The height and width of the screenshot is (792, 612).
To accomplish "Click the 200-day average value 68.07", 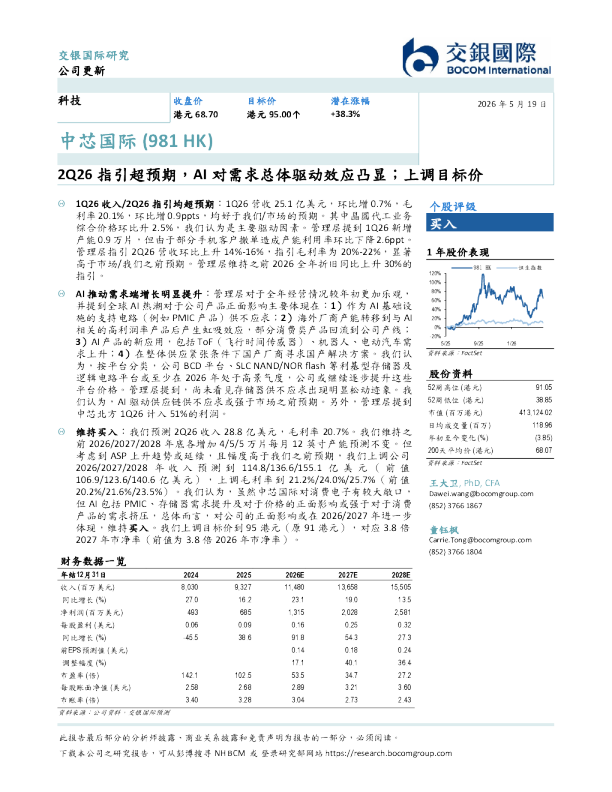I will tap(544, 450).
